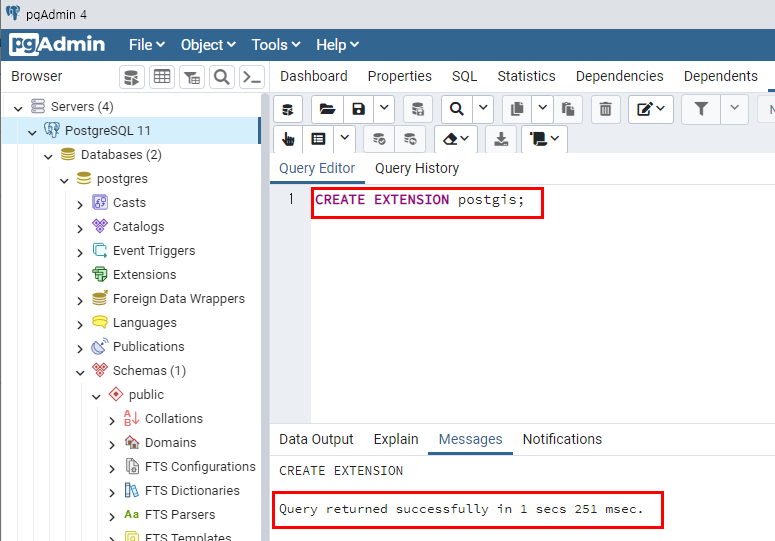Screen dimensions: 775x541
Task: Switch to the Properties tab
Action: 399,76
